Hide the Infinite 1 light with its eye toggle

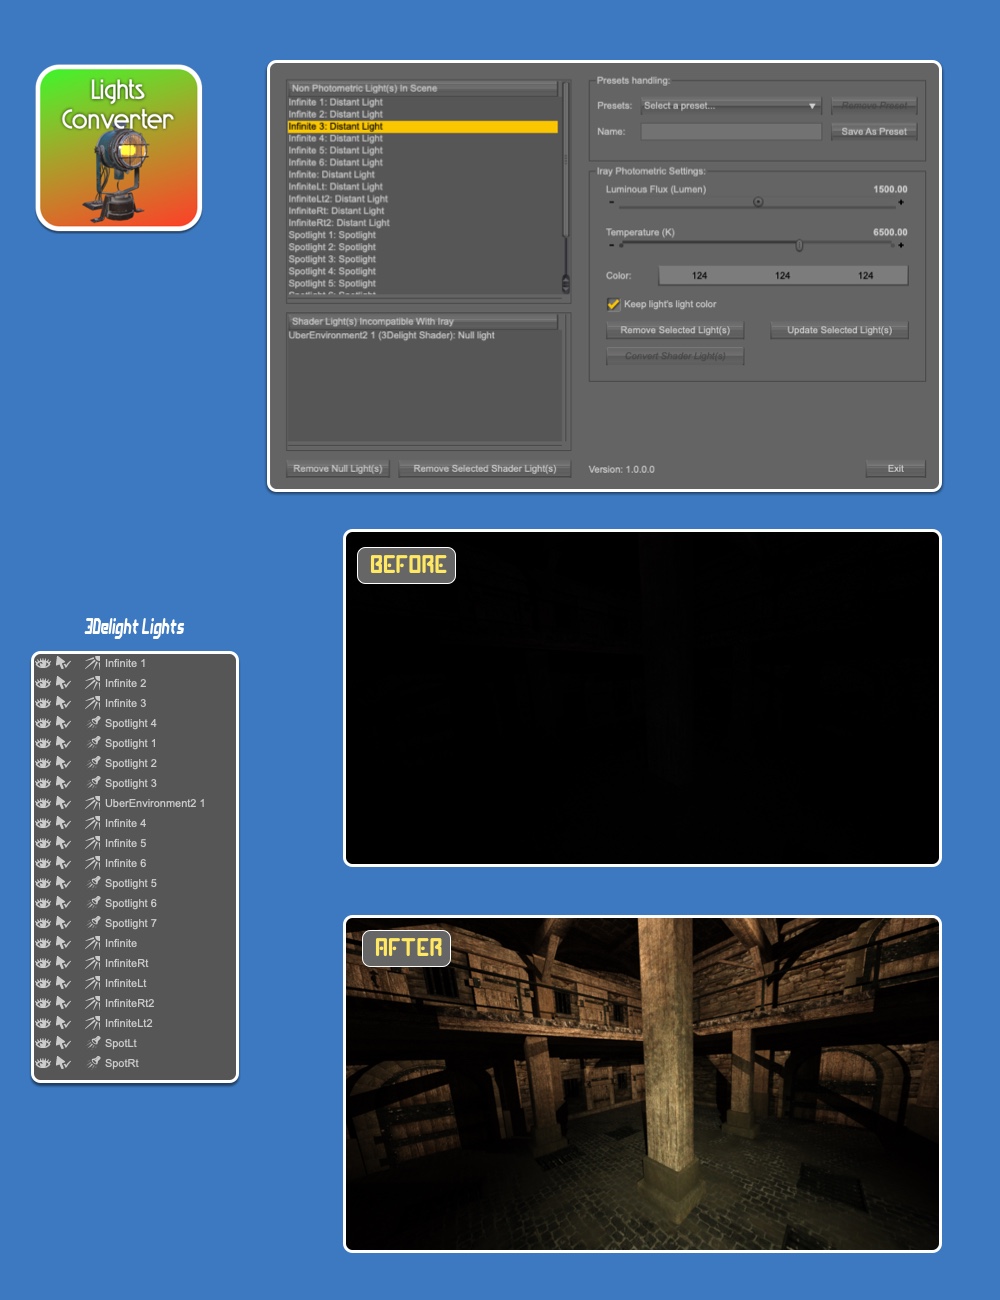point(44,663)
